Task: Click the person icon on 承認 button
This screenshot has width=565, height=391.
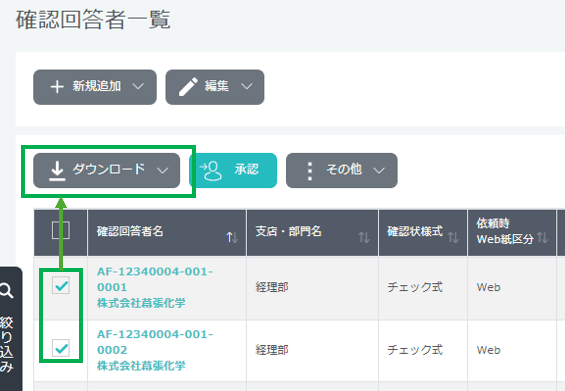Action: coord(210,170)
